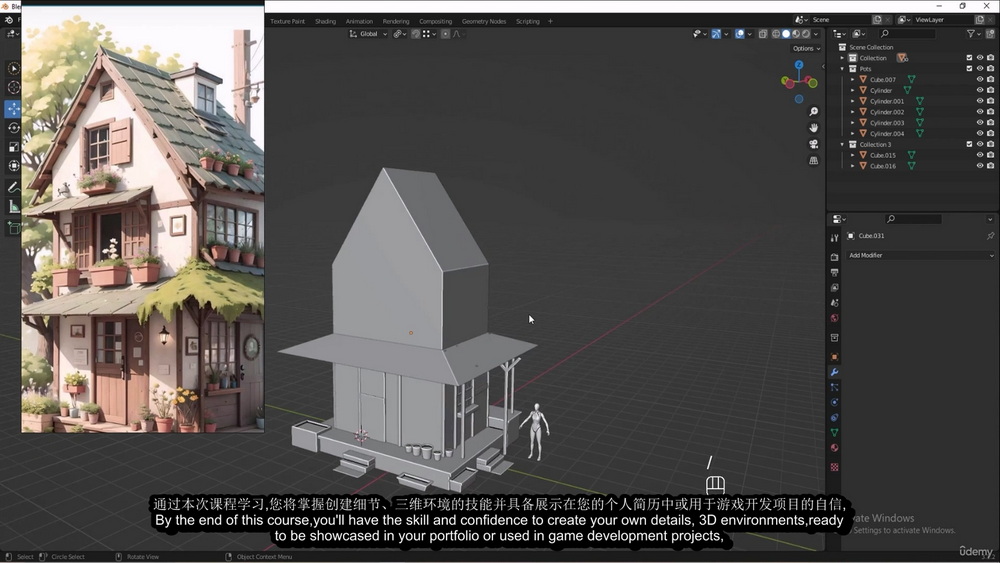This screenshot has width=1000, height=563.
Task: Expand the Collection row in outliner
Action: (842, 58)
